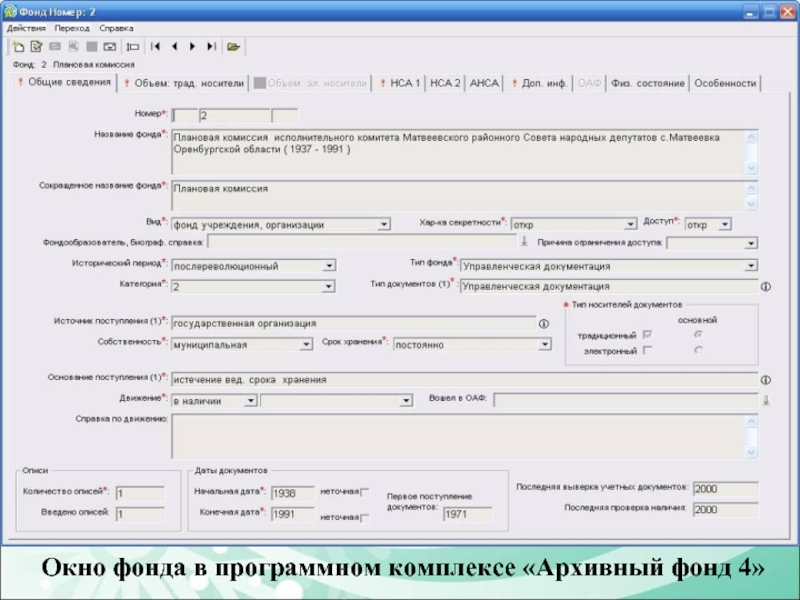Click the application icon in title bar
800x600 pixels.
click(10, 11)
